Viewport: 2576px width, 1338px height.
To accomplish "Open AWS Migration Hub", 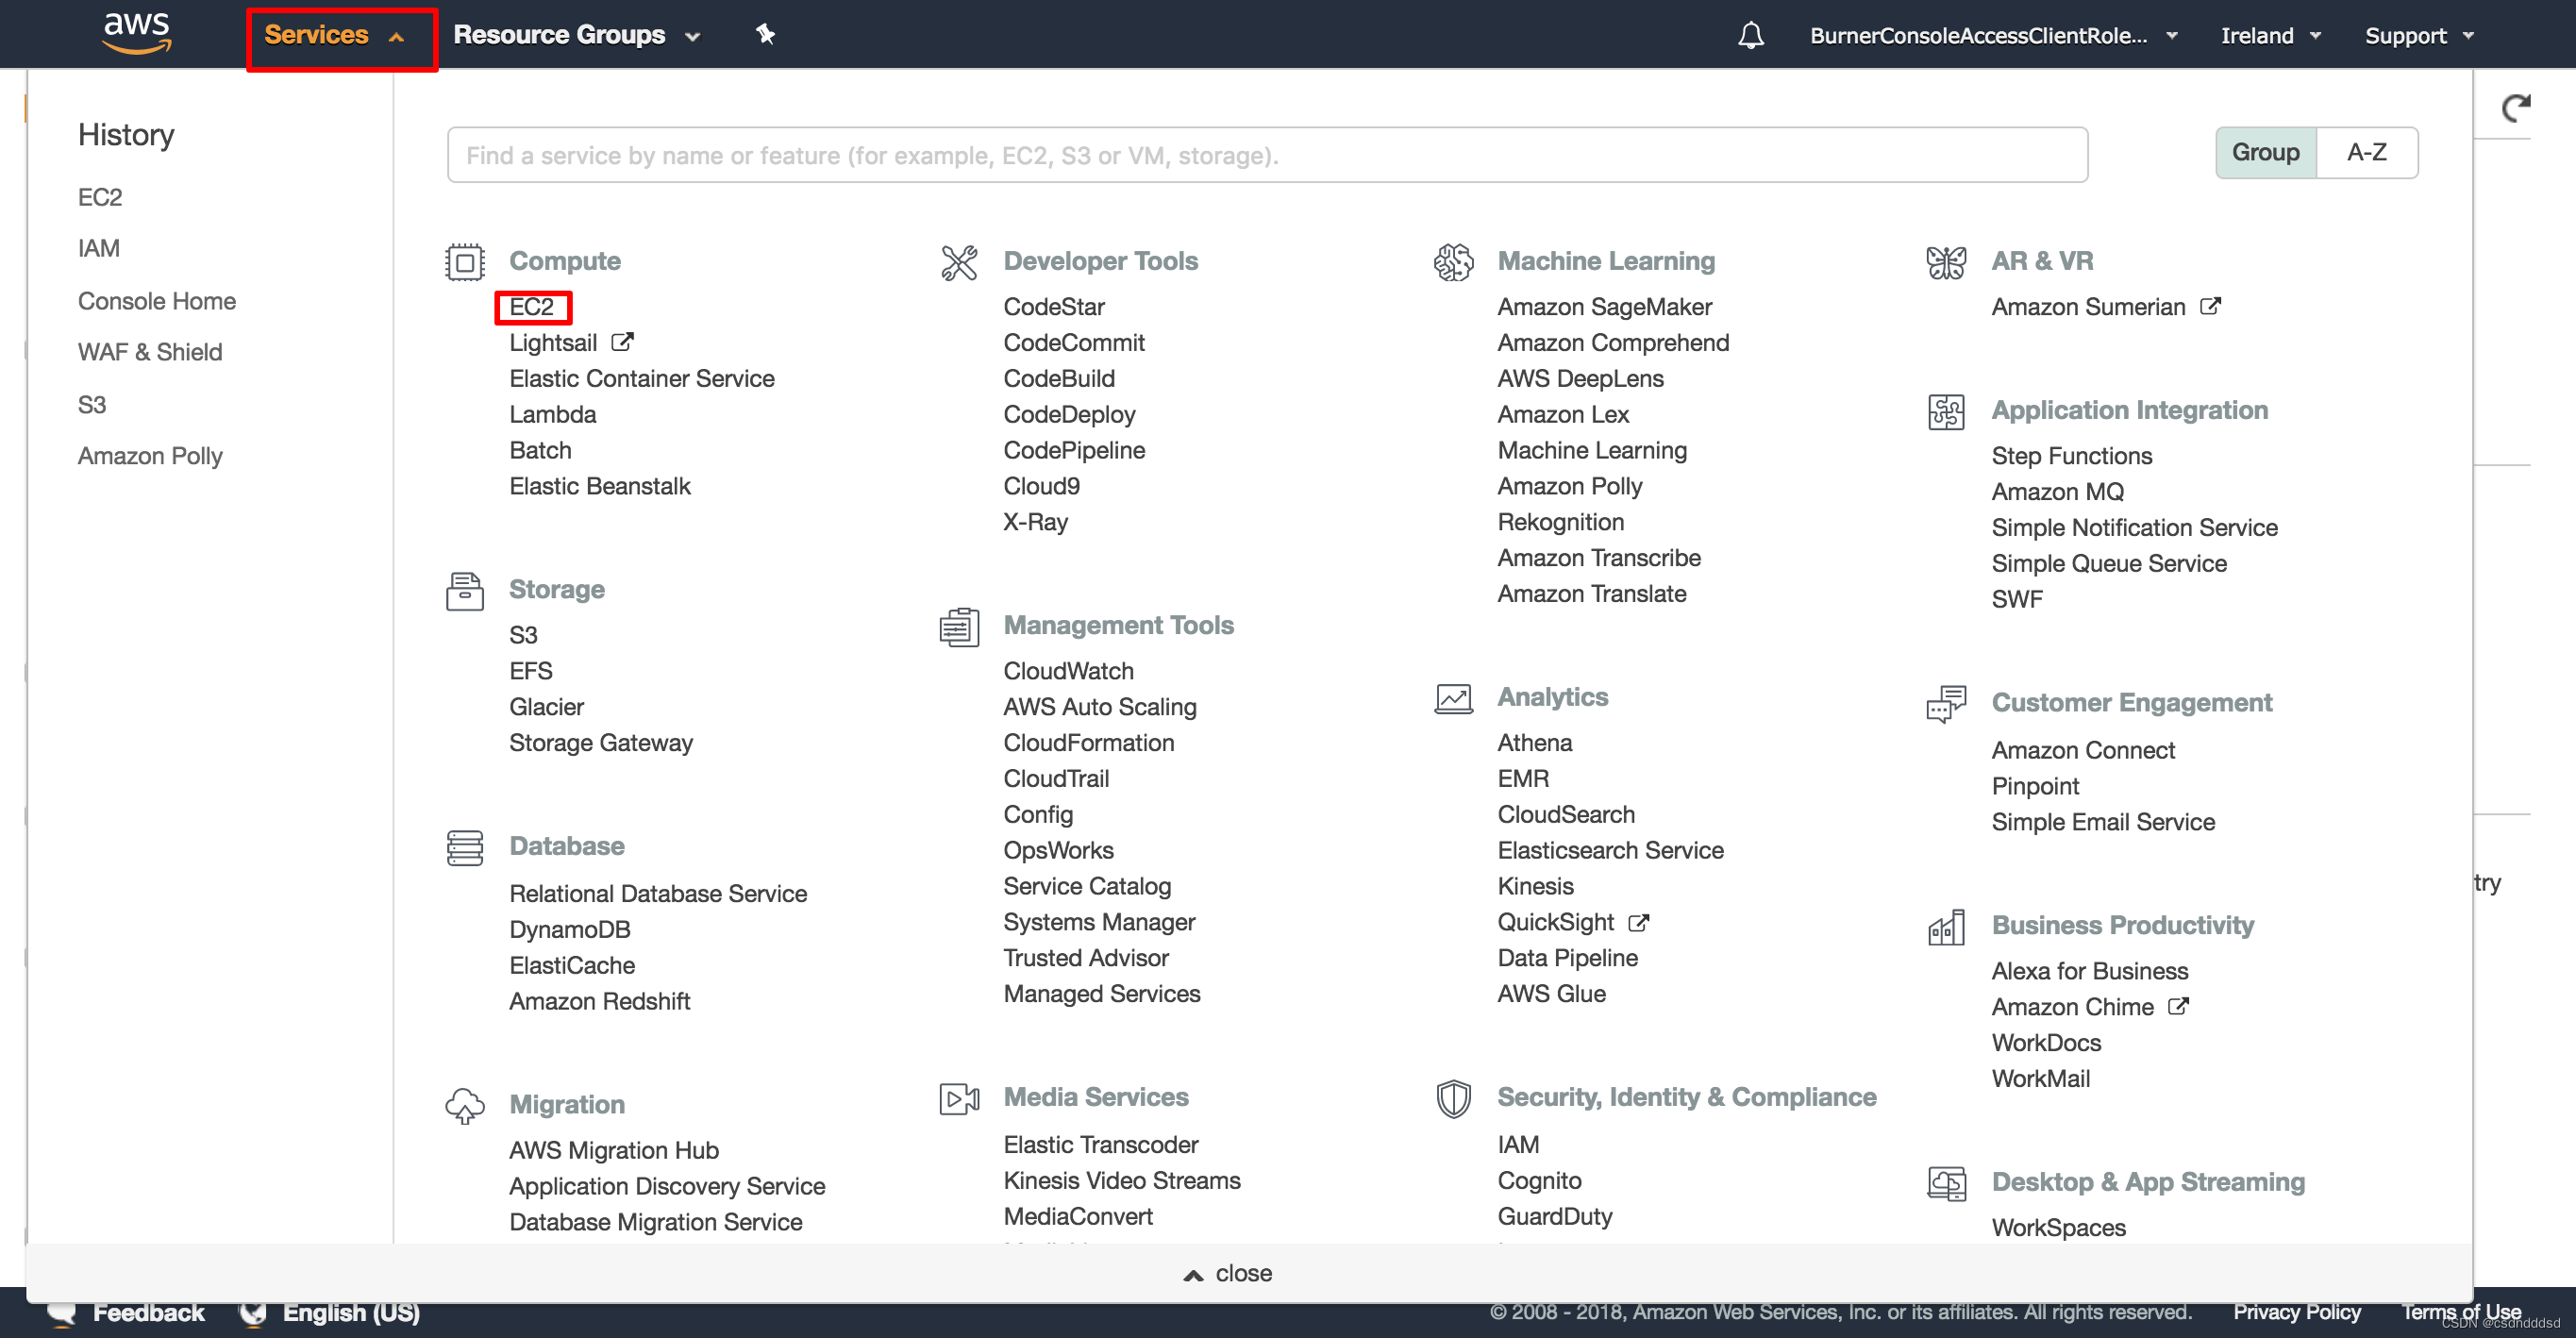I will tap(614, 1150).
